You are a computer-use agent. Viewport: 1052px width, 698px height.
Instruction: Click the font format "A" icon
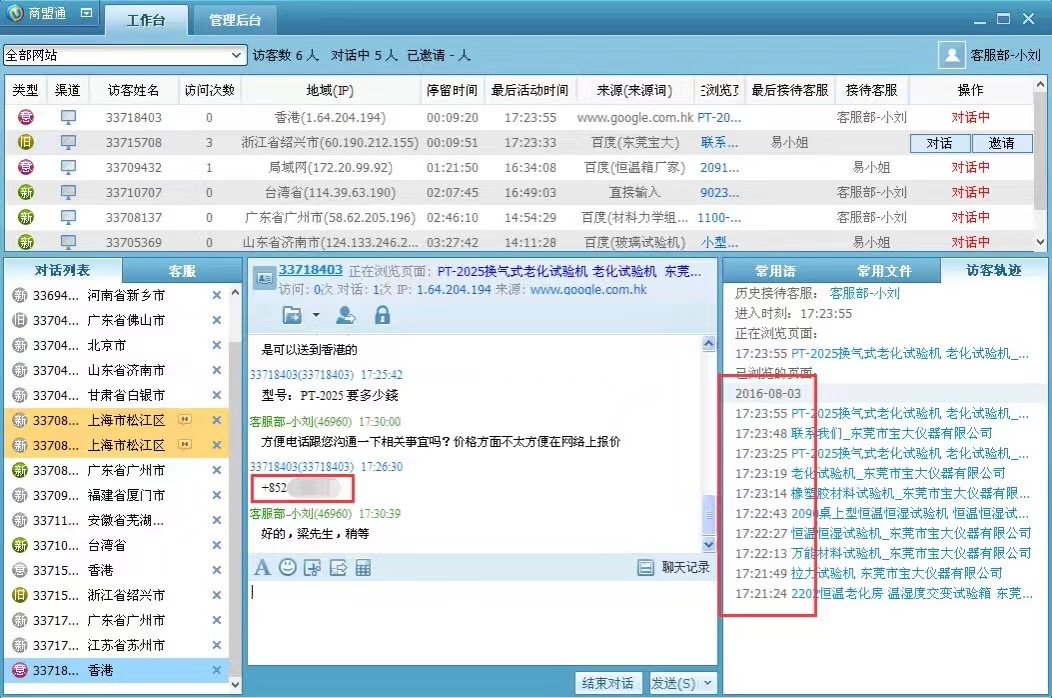(262, 567)
